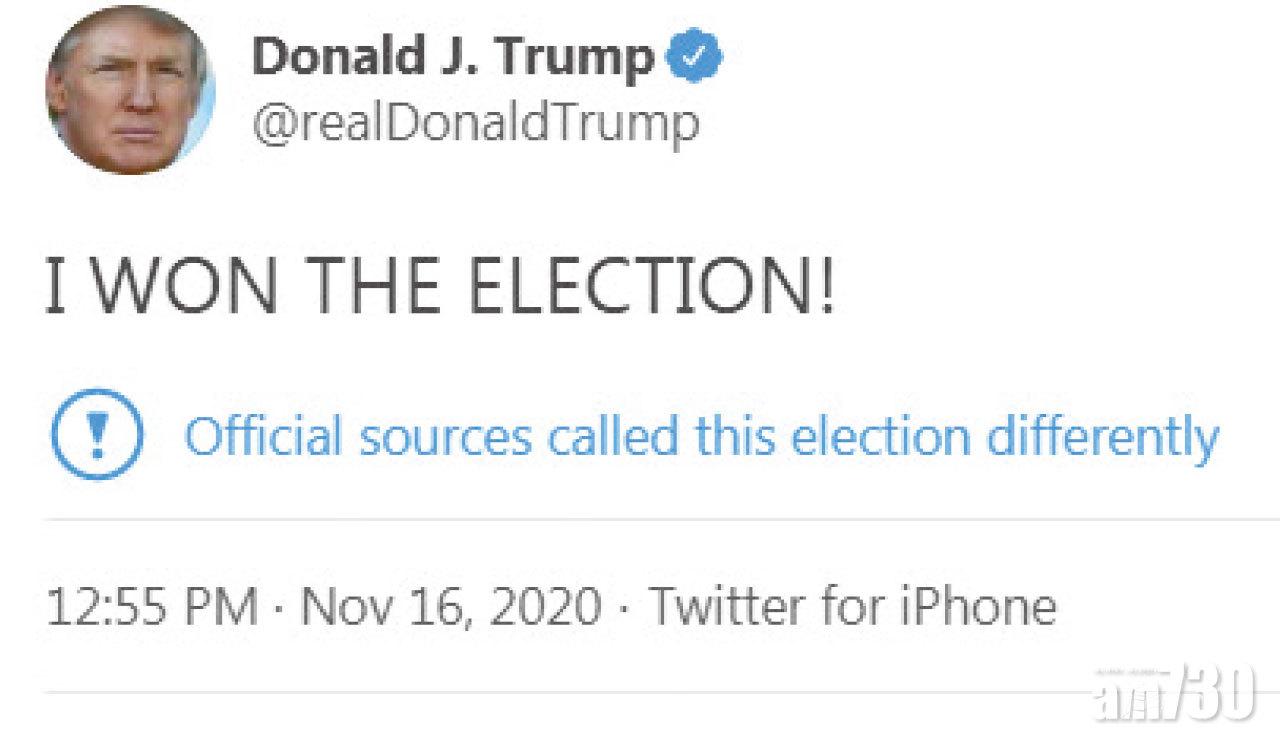The image size is (1280, 742).
Task: Open the "Official sources called this election differently" link
Action: tap(701, 437)
